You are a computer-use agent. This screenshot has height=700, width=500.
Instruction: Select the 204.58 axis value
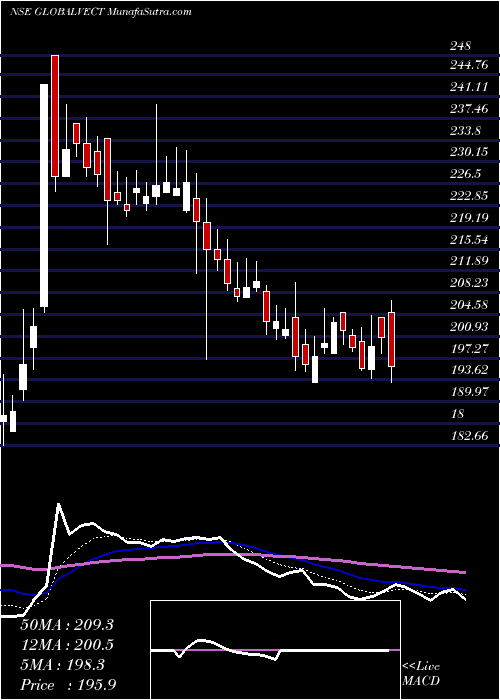(470, 304)
